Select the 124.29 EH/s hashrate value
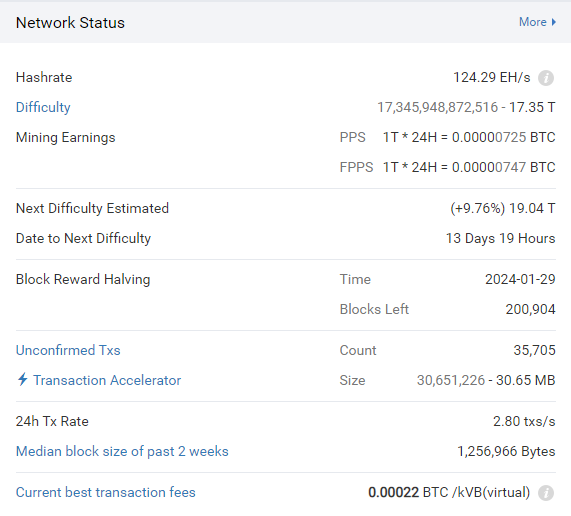The image size is (571, 516). tap(492, 78)
